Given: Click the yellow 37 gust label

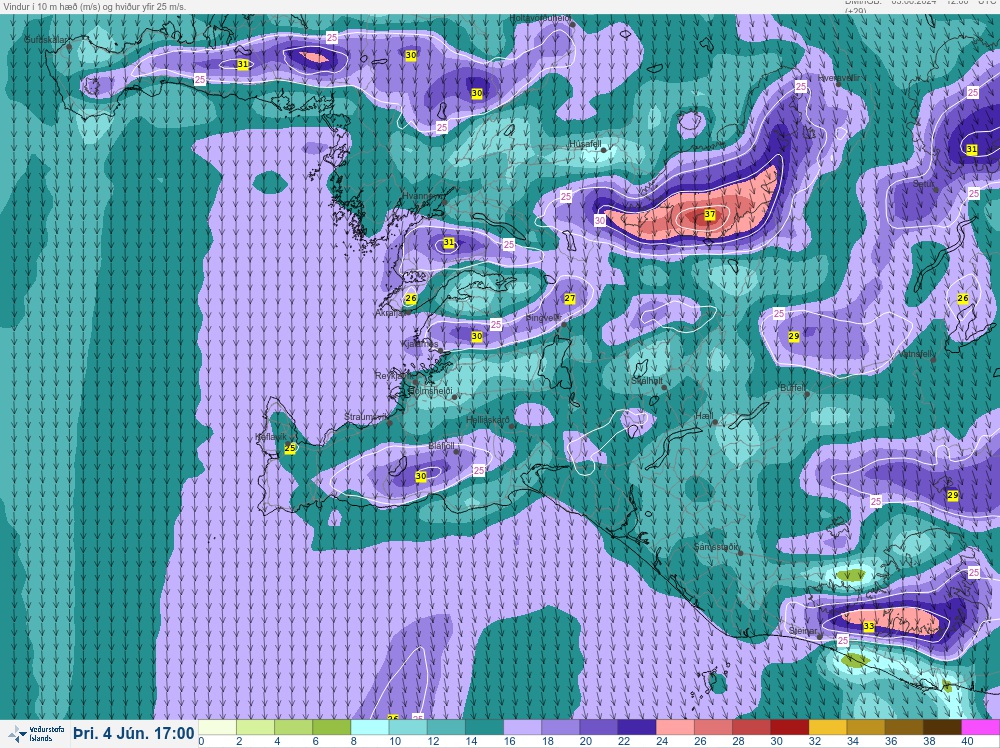Looking at the screenshot, I should tap(710, 214).
